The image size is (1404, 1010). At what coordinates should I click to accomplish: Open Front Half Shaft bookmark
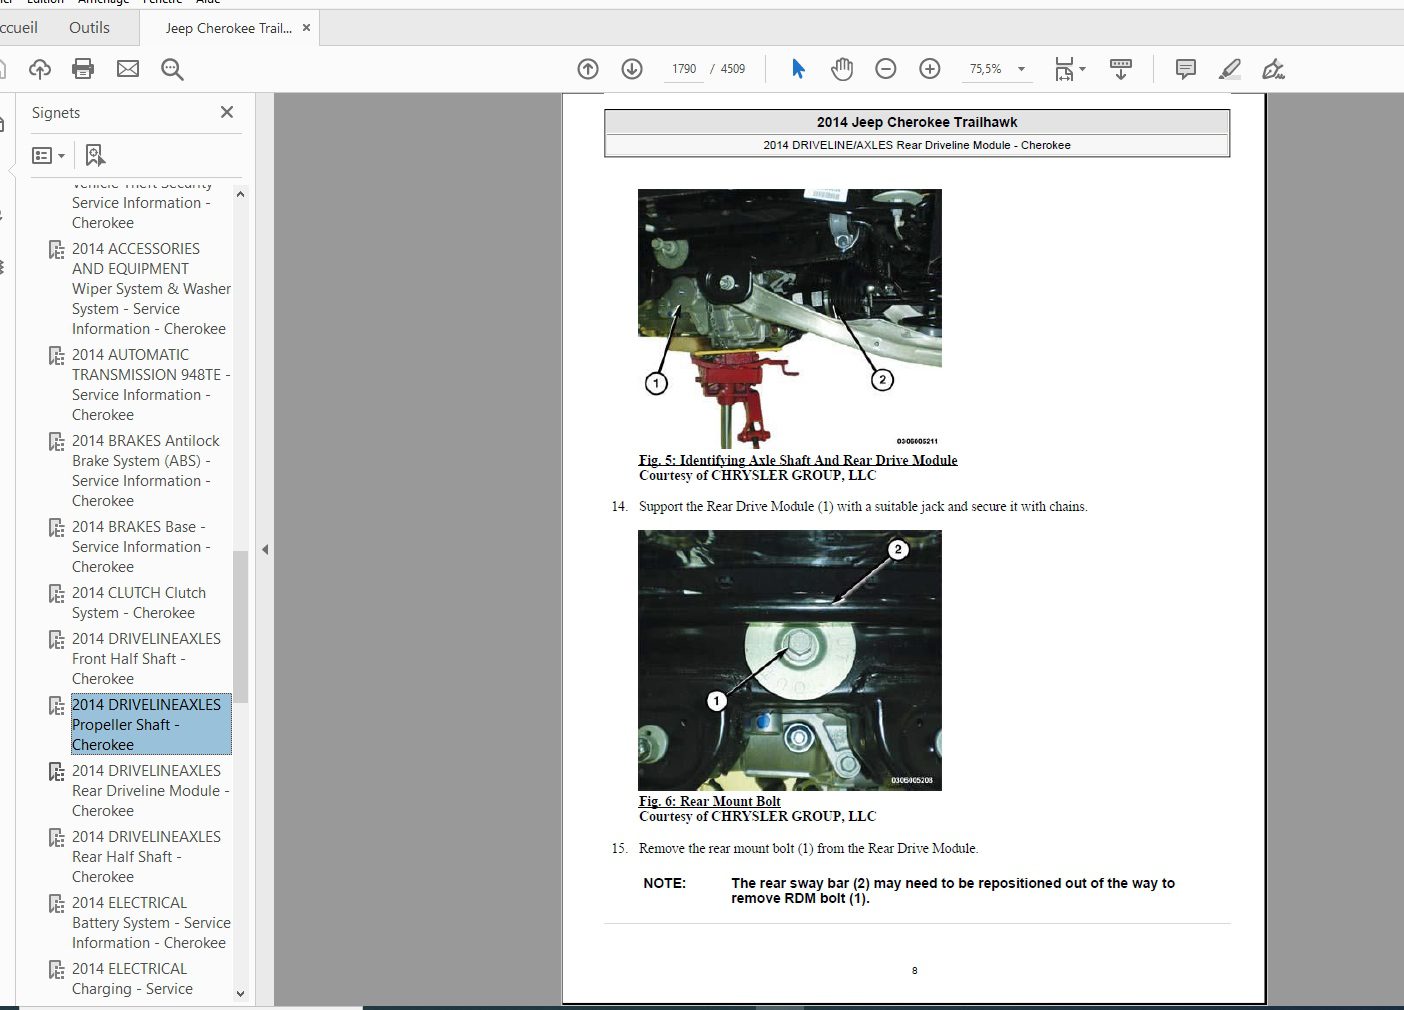146,658
